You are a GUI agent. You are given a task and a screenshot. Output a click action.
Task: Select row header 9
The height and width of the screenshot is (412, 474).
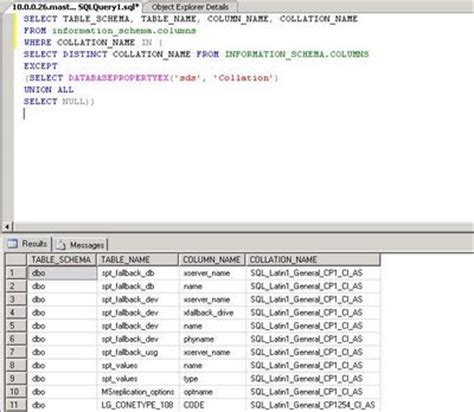pos(16,379)
